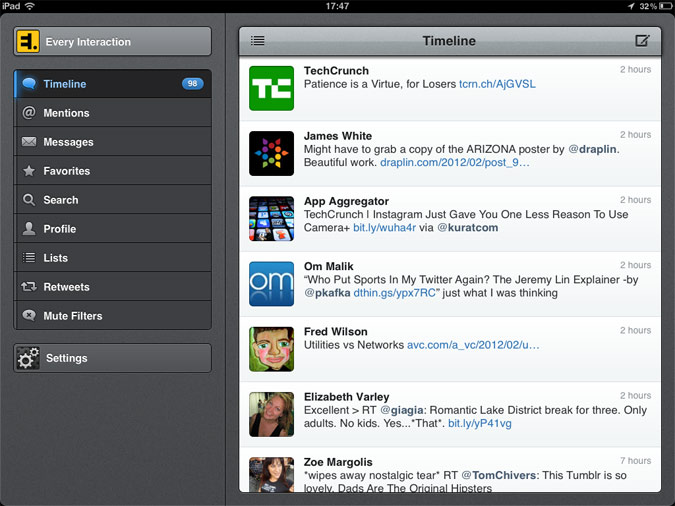Open Settings button
Image resolution: width=675 pixels, height=506 pixels.
[x=113, y=358]
